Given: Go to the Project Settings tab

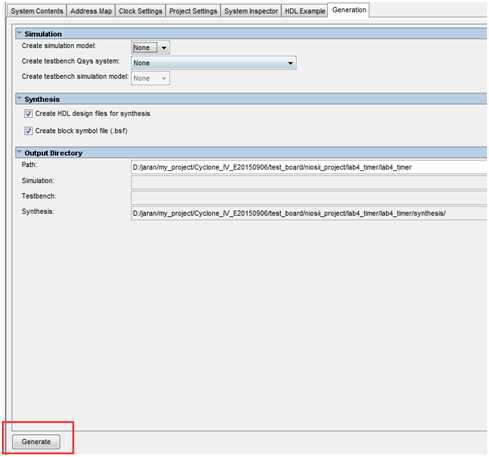Looking at the screenshot, I should point(193,11).
